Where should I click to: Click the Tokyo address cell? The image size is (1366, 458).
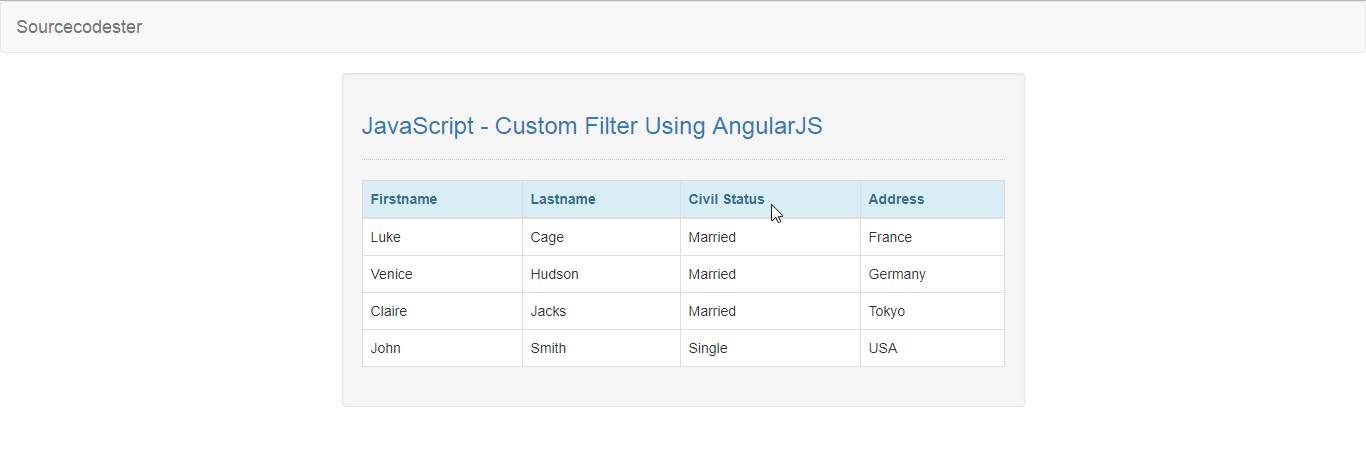coord(932,311)
